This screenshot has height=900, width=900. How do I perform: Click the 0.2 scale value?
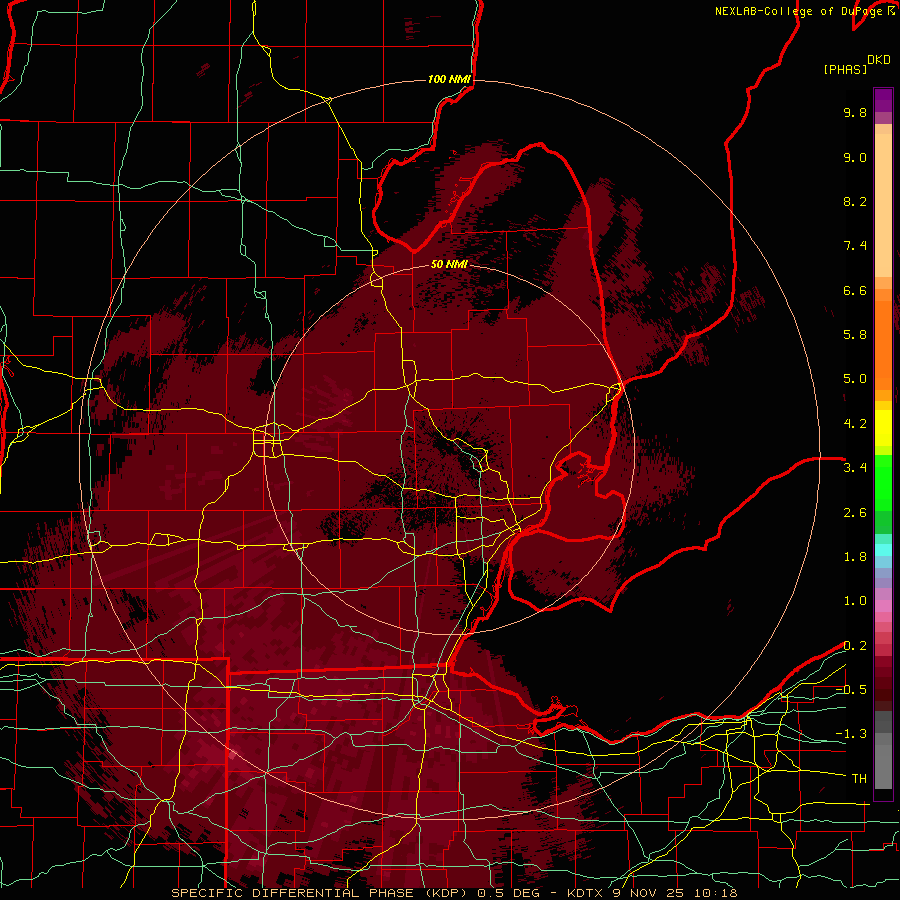click(855, 646)
